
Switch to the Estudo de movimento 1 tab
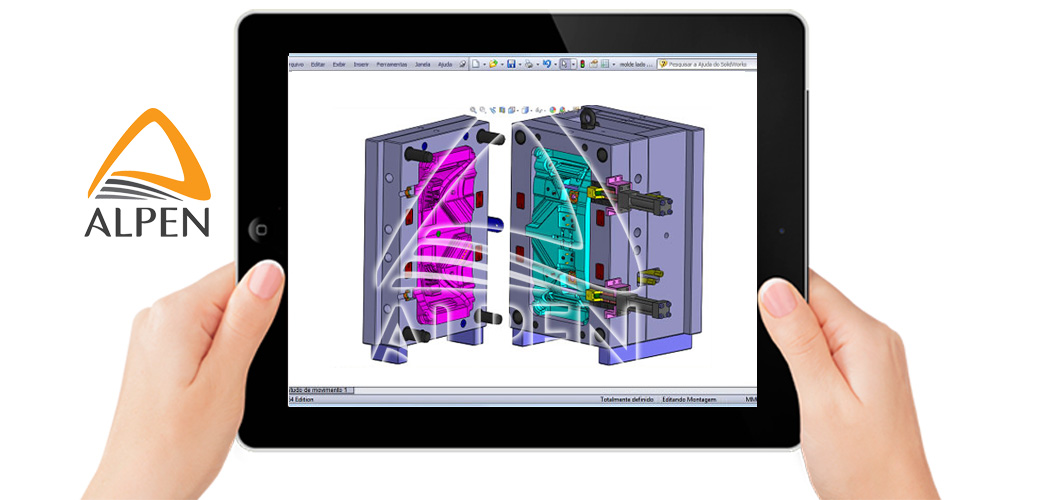(320, 388)
